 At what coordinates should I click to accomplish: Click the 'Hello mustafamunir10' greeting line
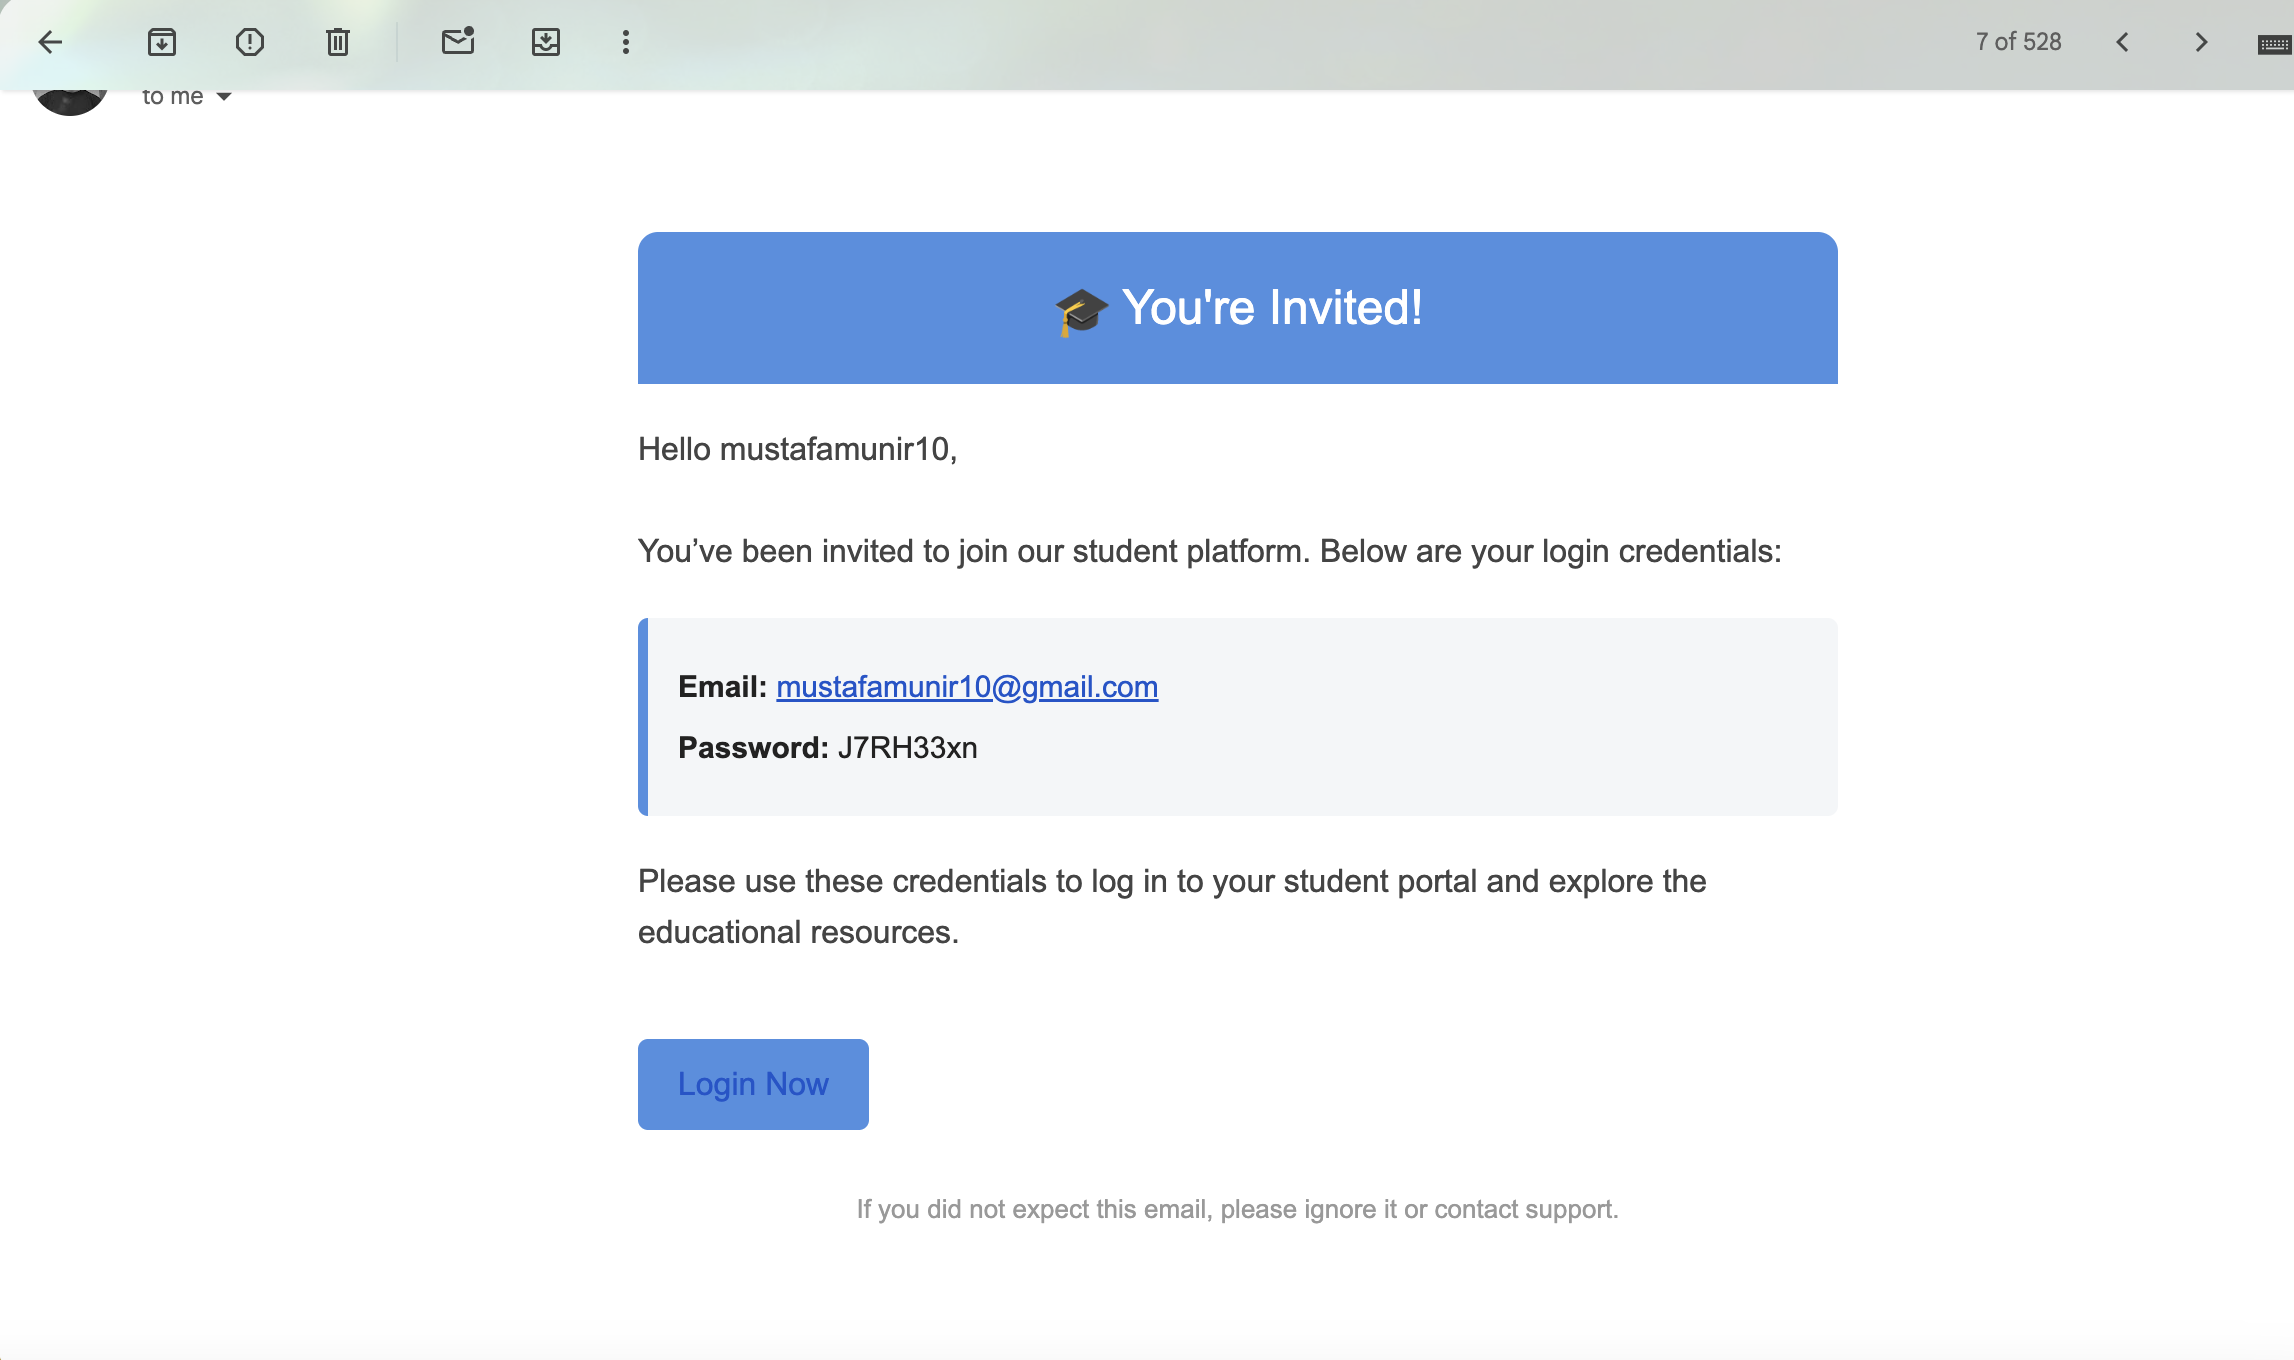[797, 450]
